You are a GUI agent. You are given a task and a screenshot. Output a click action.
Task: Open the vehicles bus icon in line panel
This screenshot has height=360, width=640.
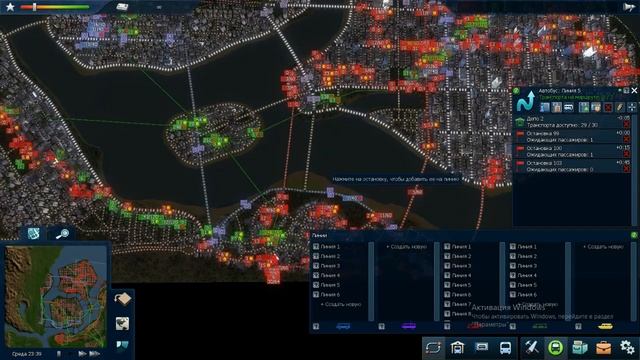(x=569, y=107)
